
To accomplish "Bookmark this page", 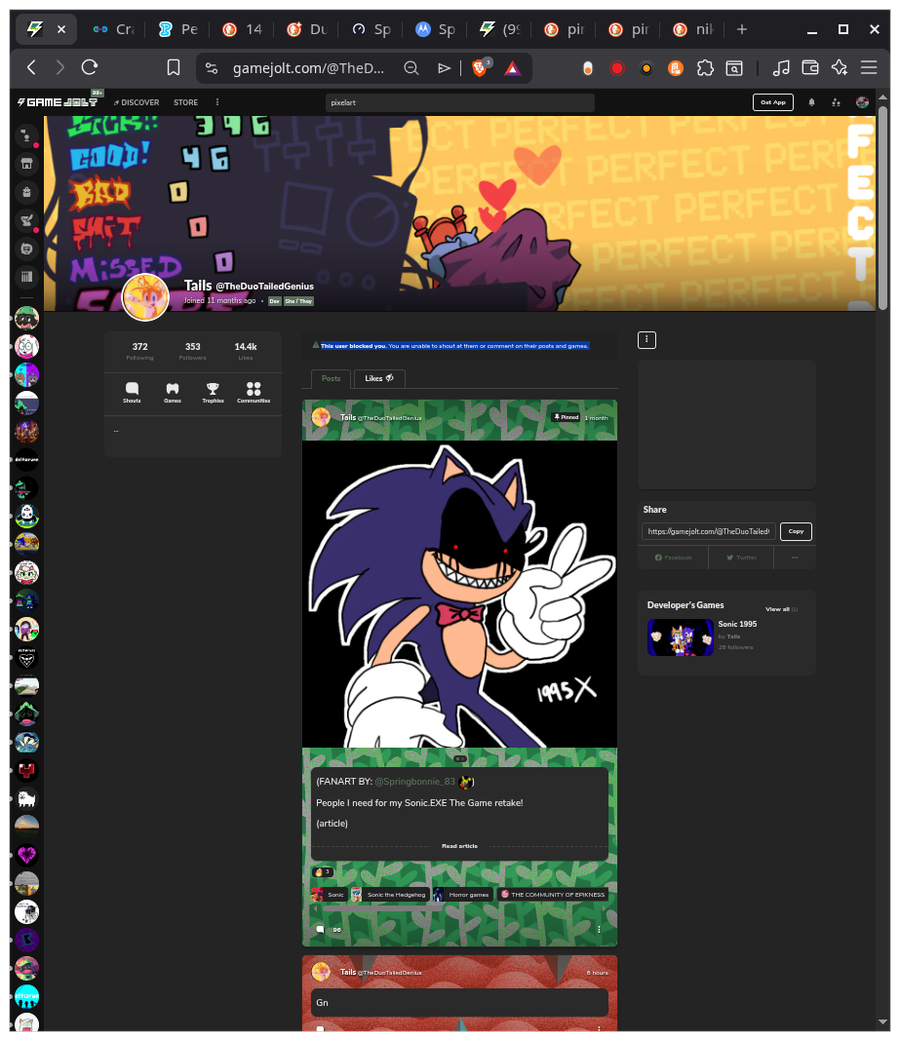I will pos(173,68).
